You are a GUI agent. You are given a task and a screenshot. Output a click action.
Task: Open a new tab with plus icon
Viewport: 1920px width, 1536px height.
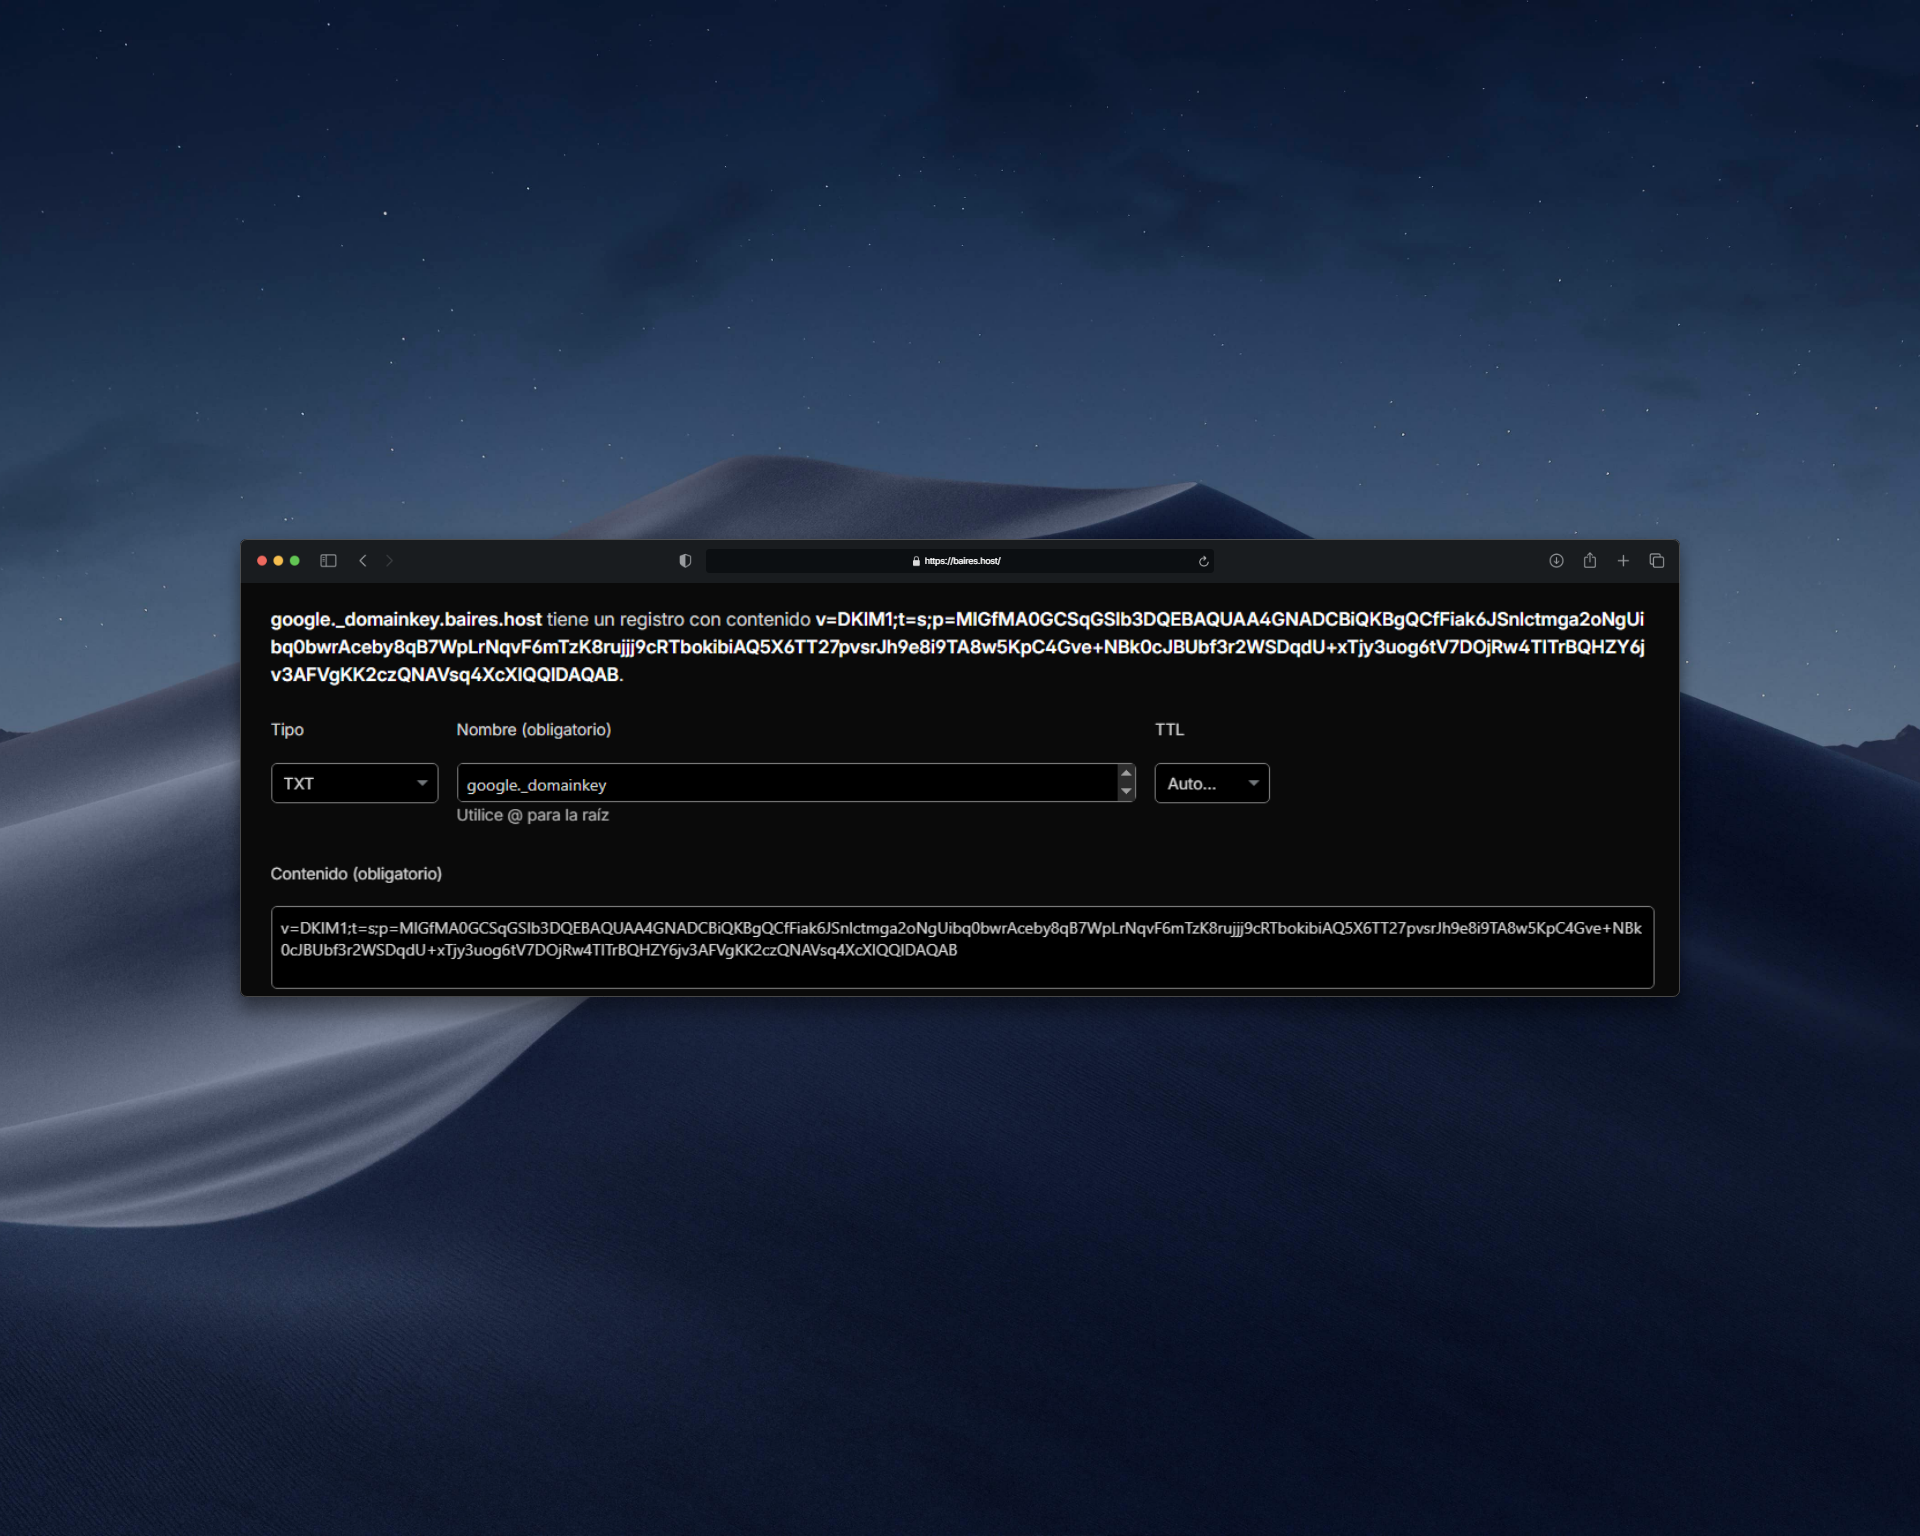(x=1623, y=561)
